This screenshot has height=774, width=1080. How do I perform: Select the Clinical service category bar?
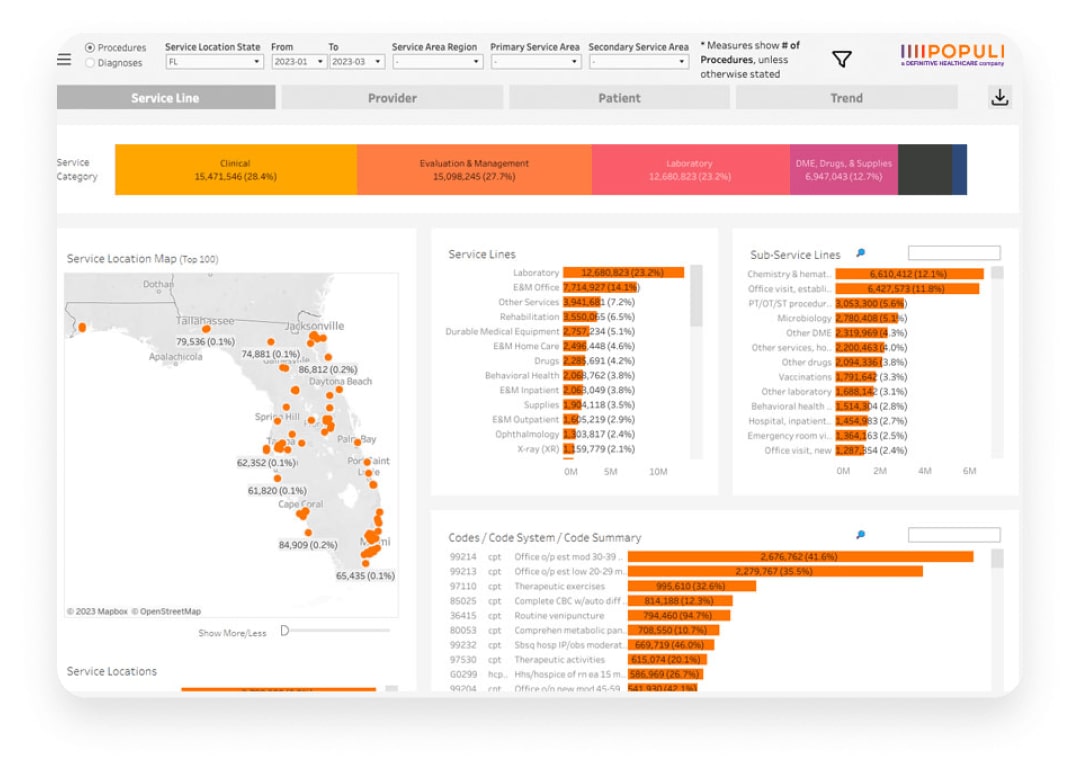click(232, 169)
